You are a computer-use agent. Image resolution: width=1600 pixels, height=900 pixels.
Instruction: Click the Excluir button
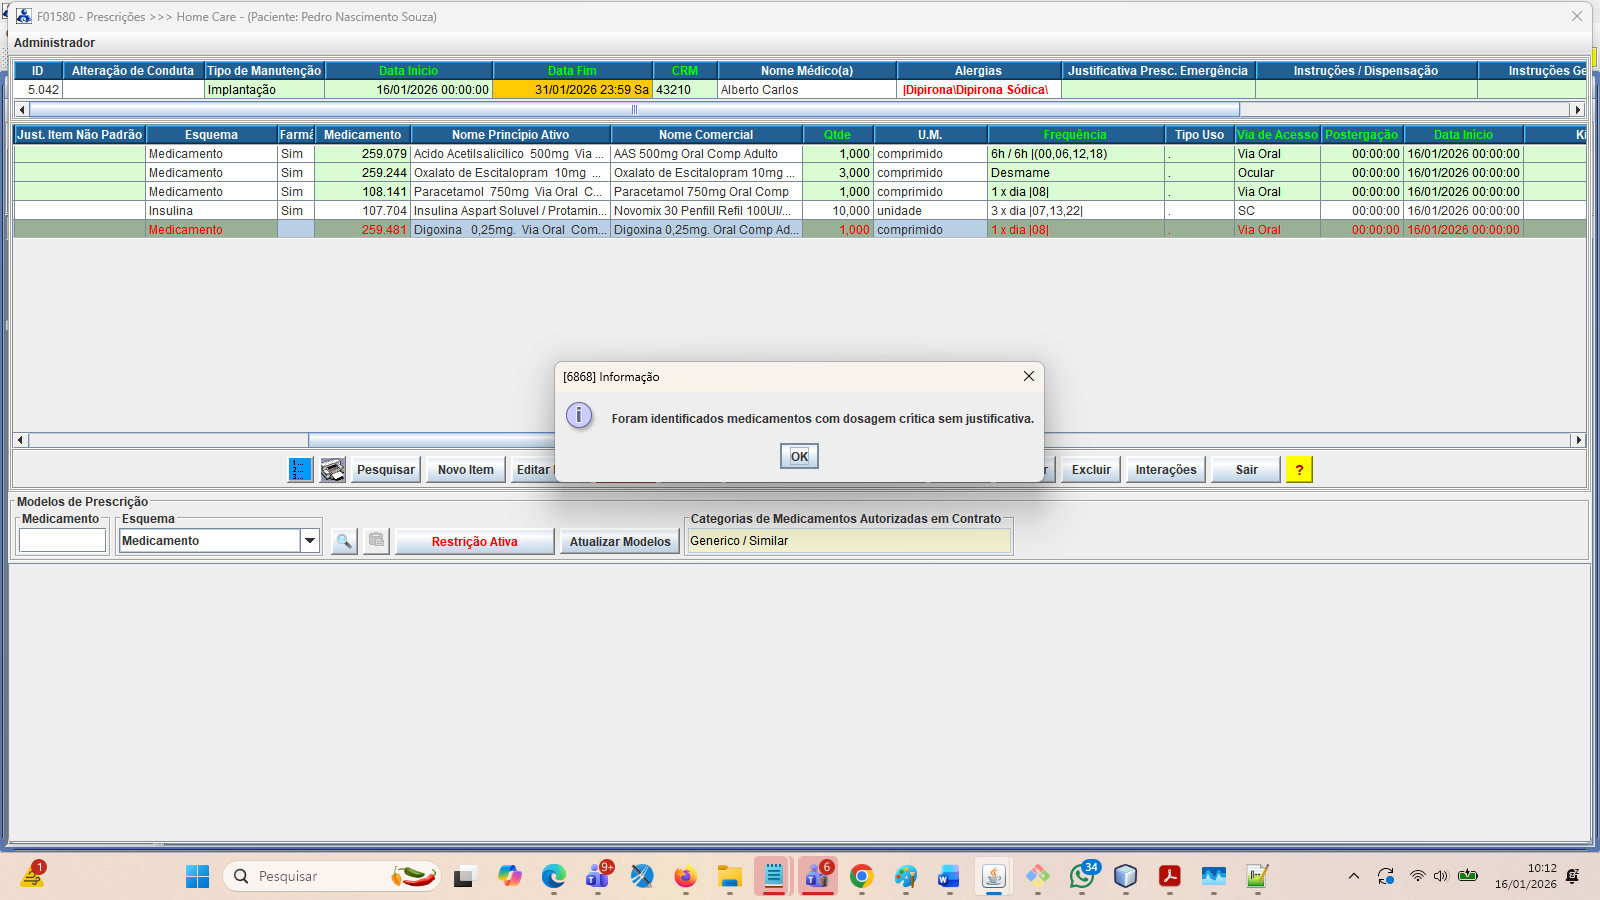[x=1091, y=470]
